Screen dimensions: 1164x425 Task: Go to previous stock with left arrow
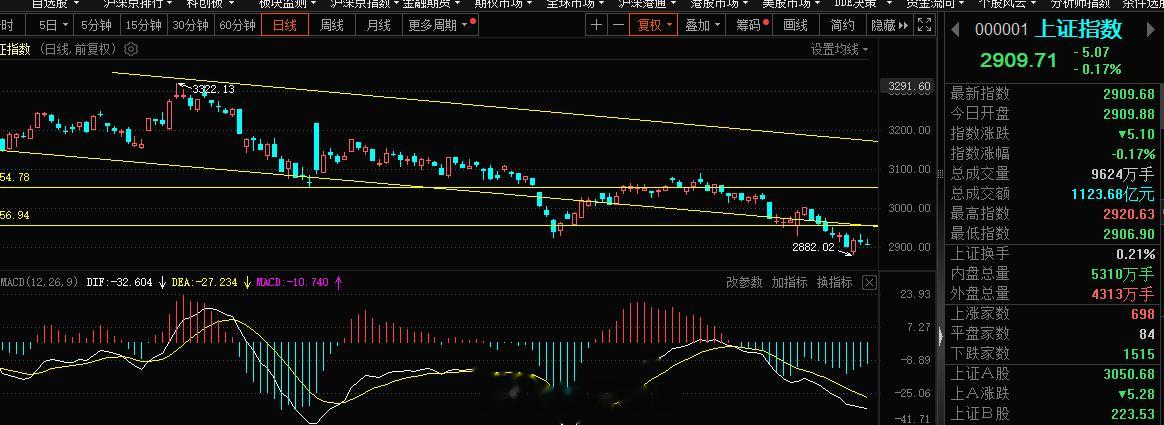point(956,30)
